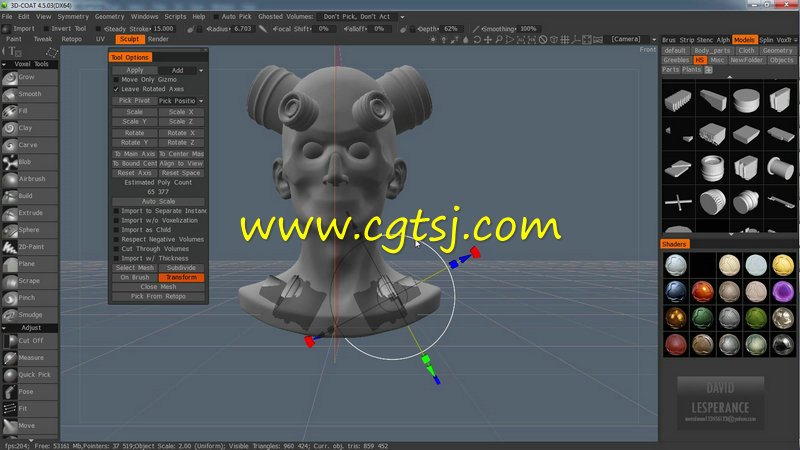The width and height of the screenshot is (800, 450).
Task: Select the Measure tool
Action: tap(30, 358)
